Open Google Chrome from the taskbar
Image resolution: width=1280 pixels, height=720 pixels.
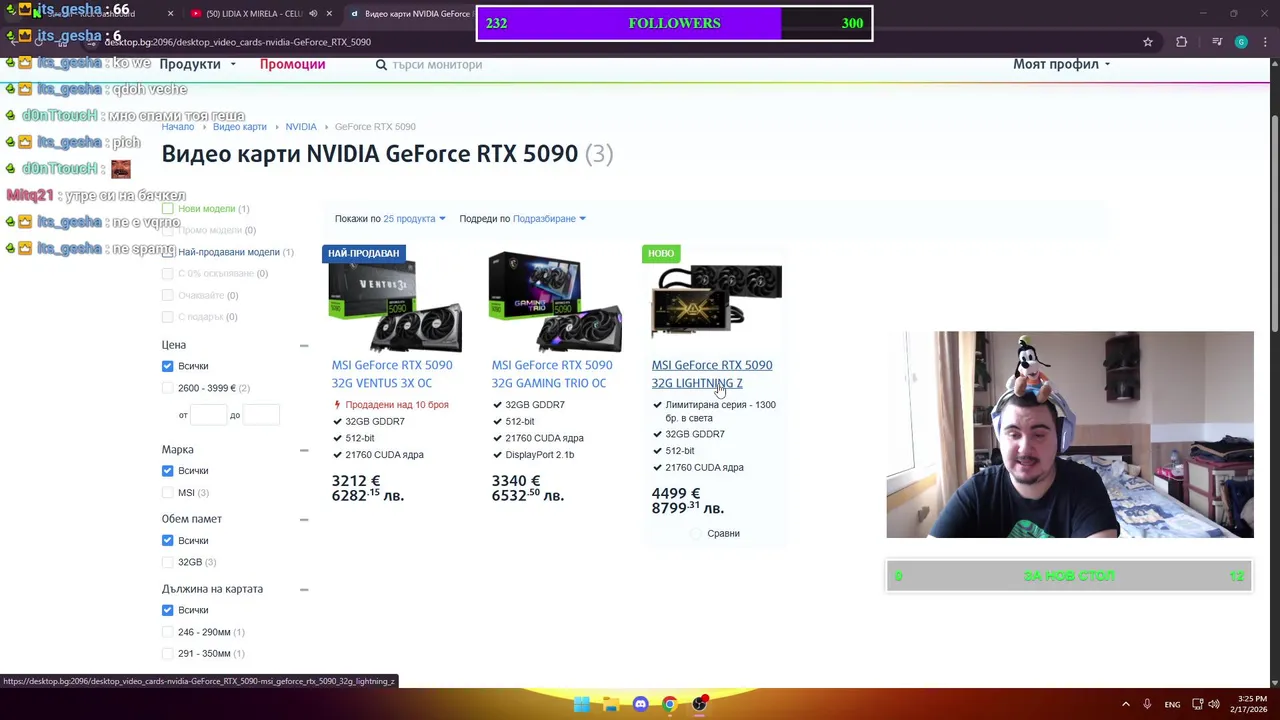[669, 704]
